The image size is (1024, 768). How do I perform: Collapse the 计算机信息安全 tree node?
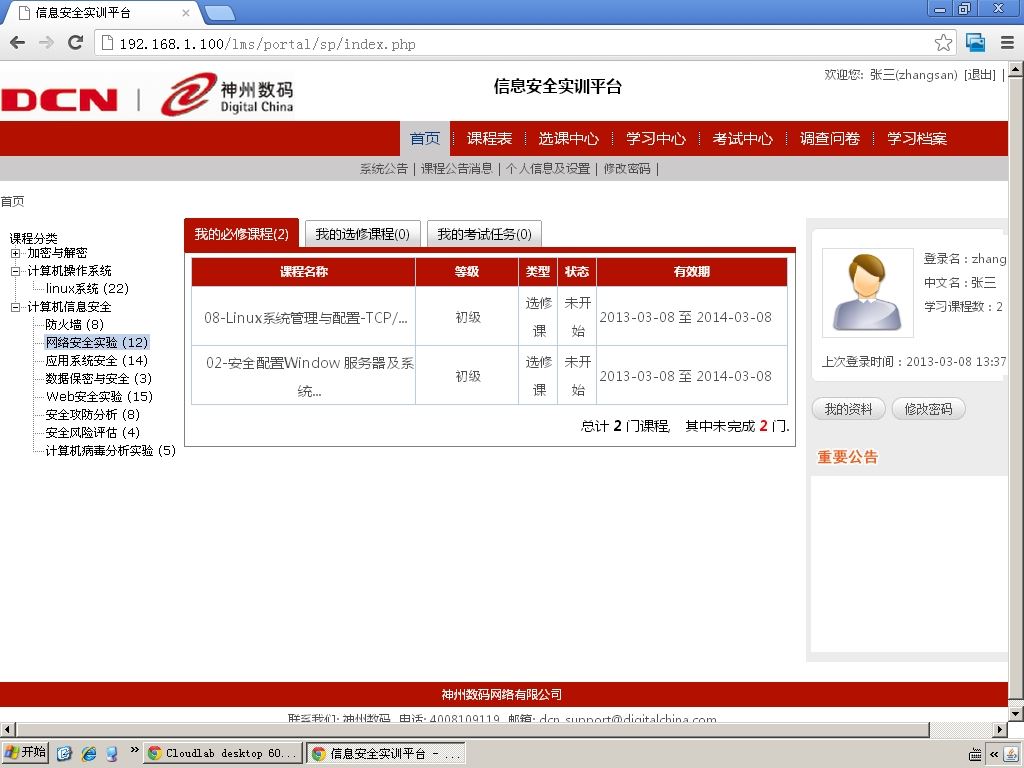click(16, 307)
